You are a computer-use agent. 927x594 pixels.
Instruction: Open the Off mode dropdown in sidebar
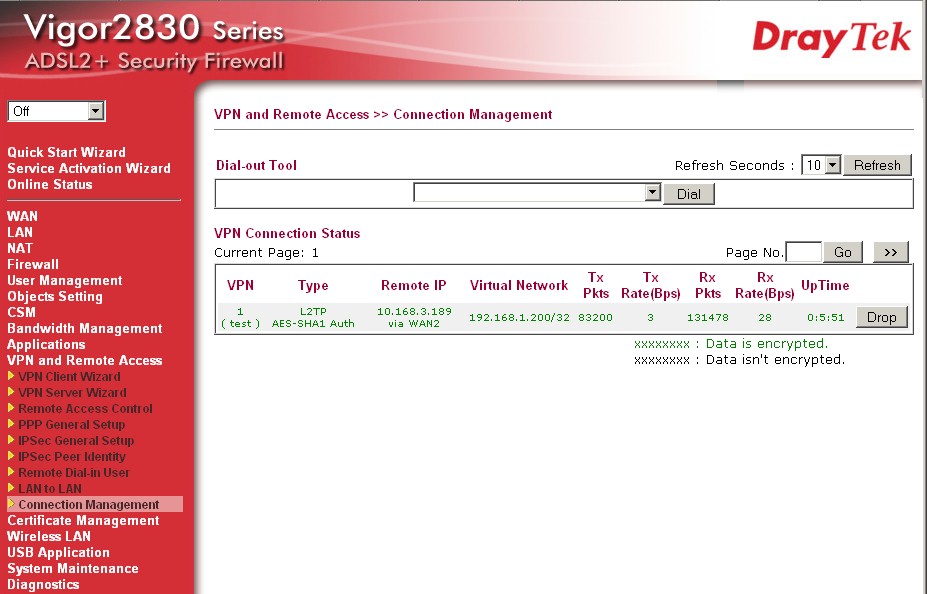(x=56, y=111)
